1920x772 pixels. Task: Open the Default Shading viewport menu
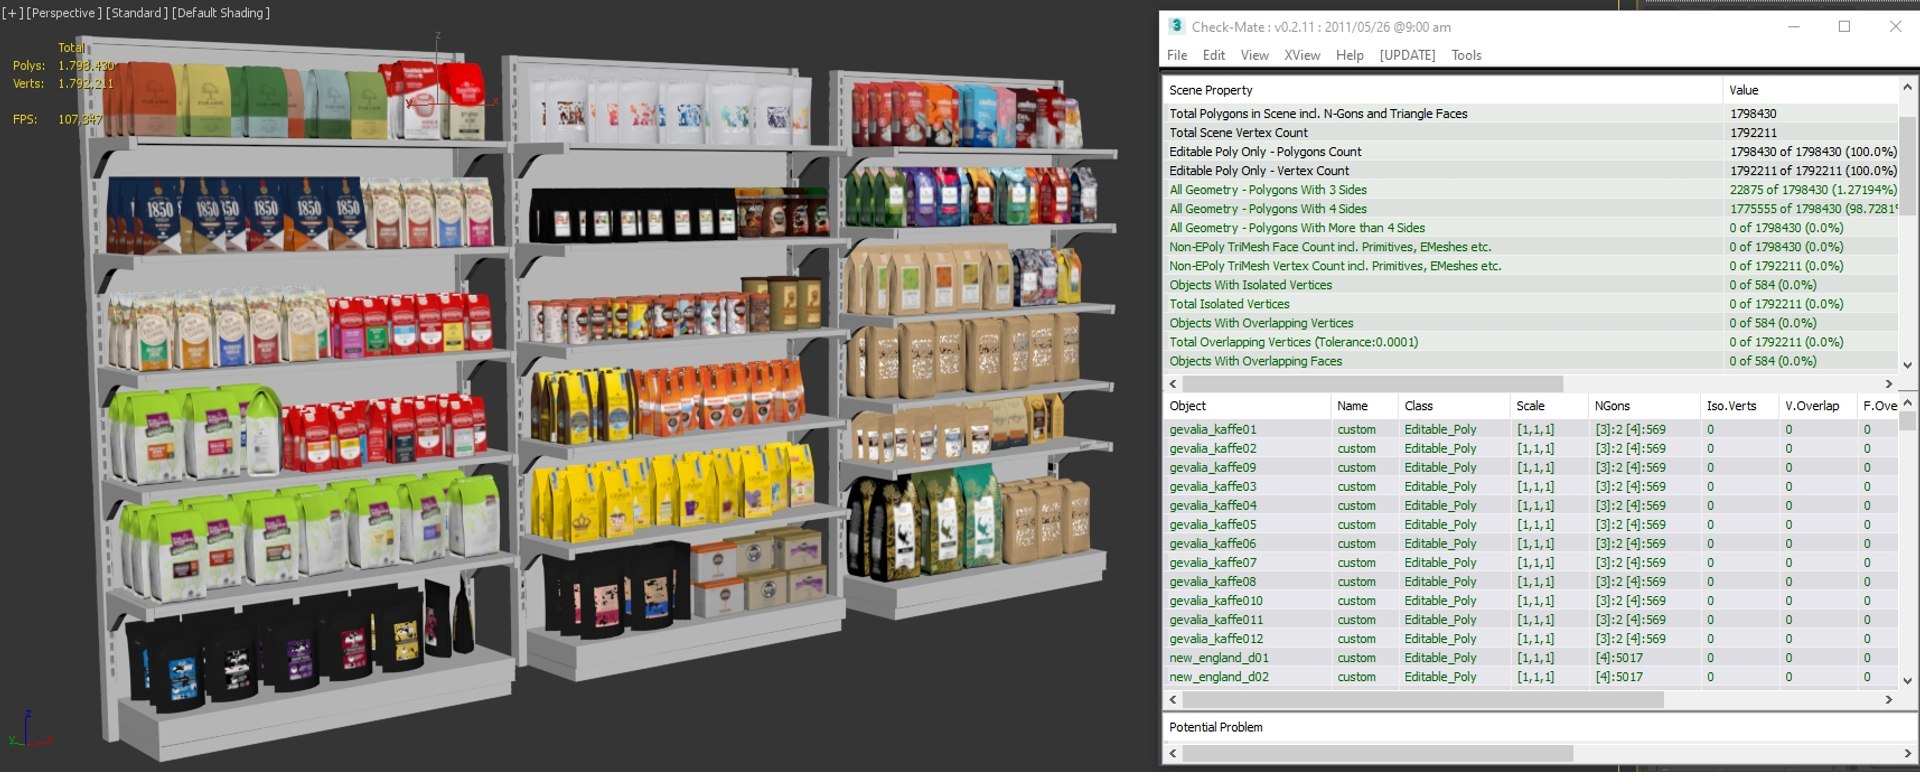221,13
